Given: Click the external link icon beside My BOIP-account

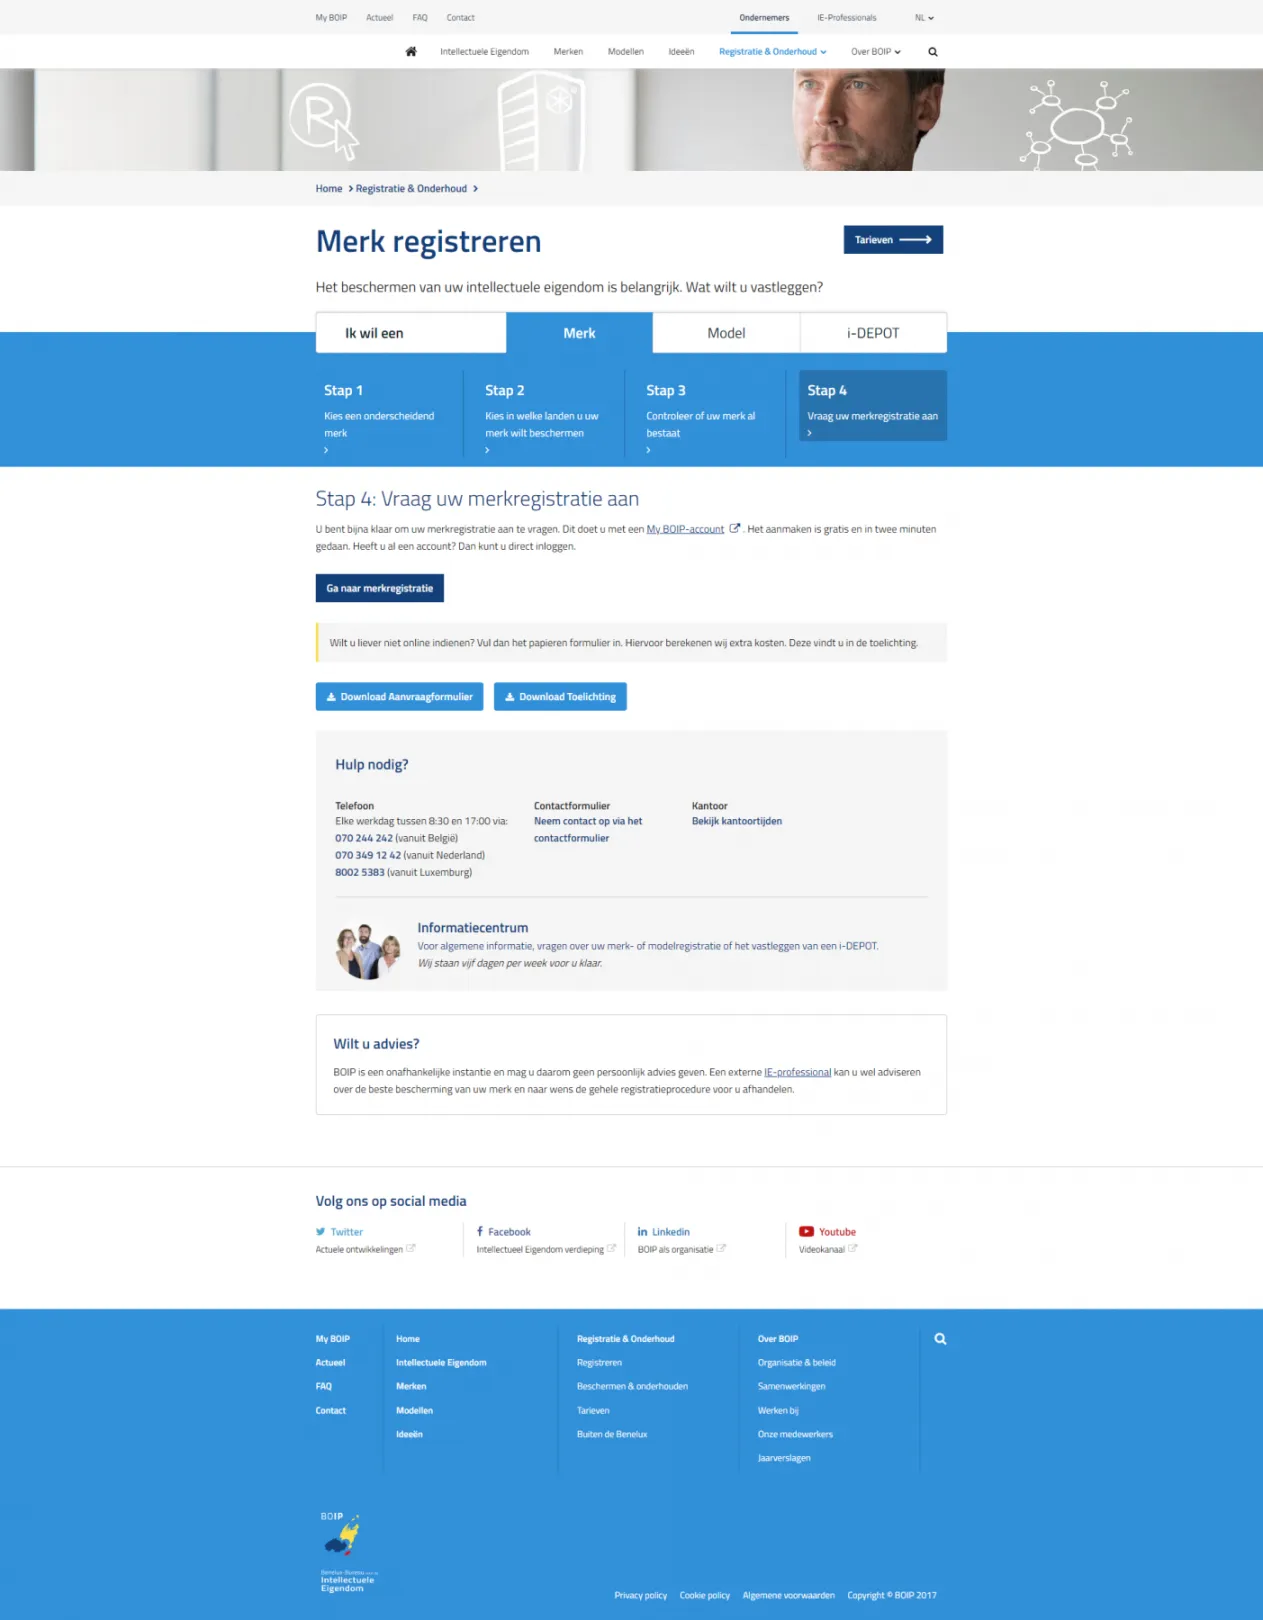Looking at the screenshot, I should pos(734,529).
